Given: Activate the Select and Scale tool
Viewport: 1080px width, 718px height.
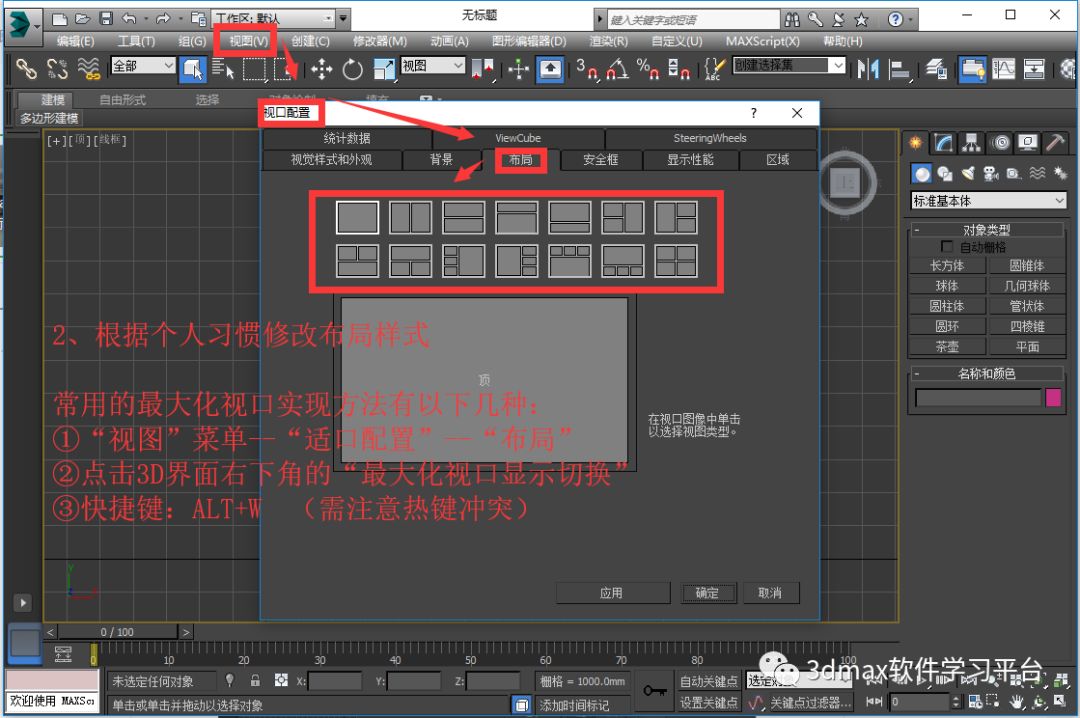Looking at the screenshot, I should 384,69.
